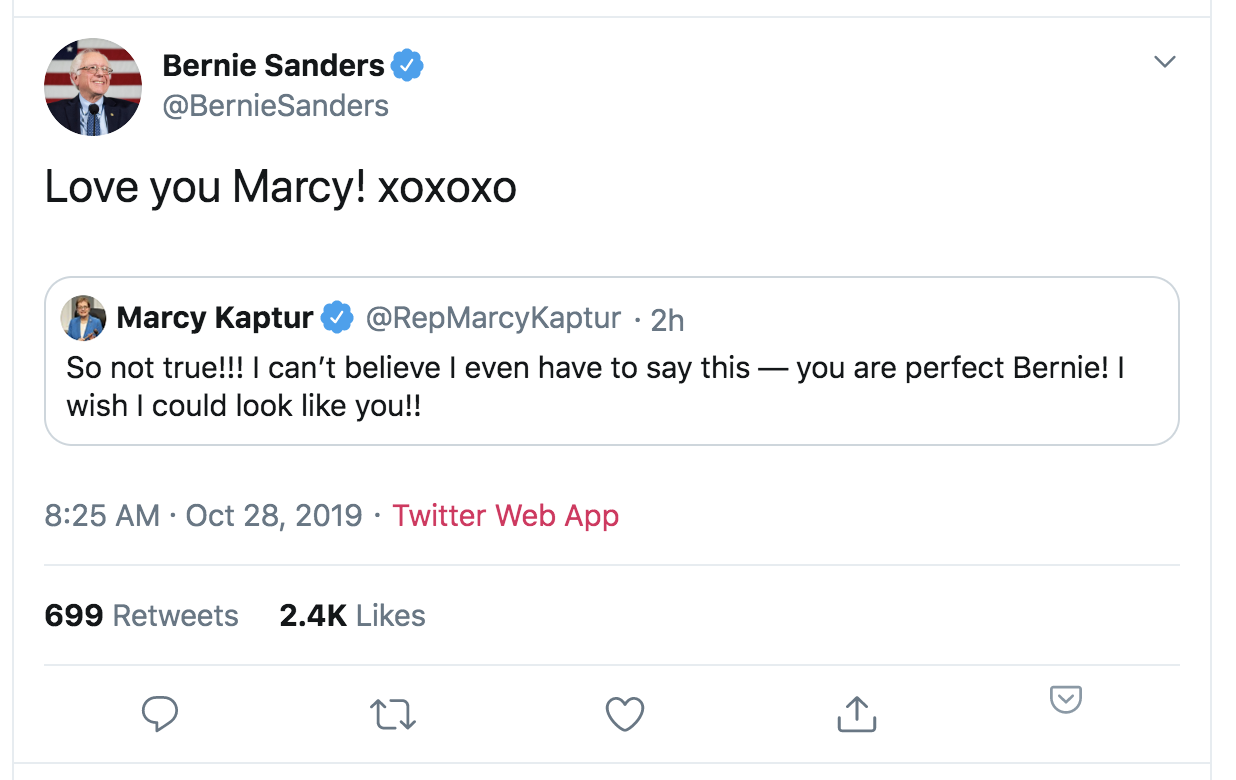1236x780 pixels.
Task: Click the @RepMarcyKaptur handle
Action: pos(494,318)
